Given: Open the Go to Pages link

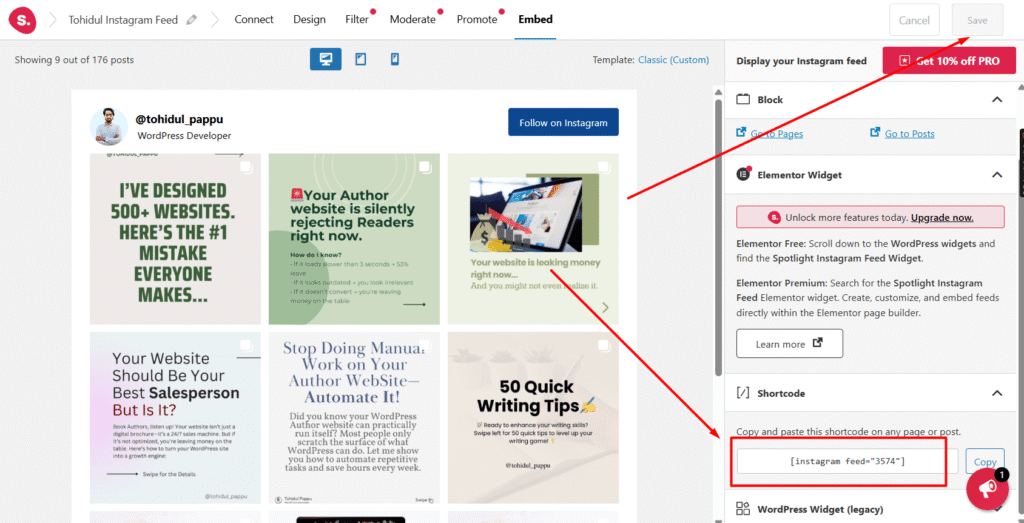Looking at the screenshot, I should coord(776,134).
